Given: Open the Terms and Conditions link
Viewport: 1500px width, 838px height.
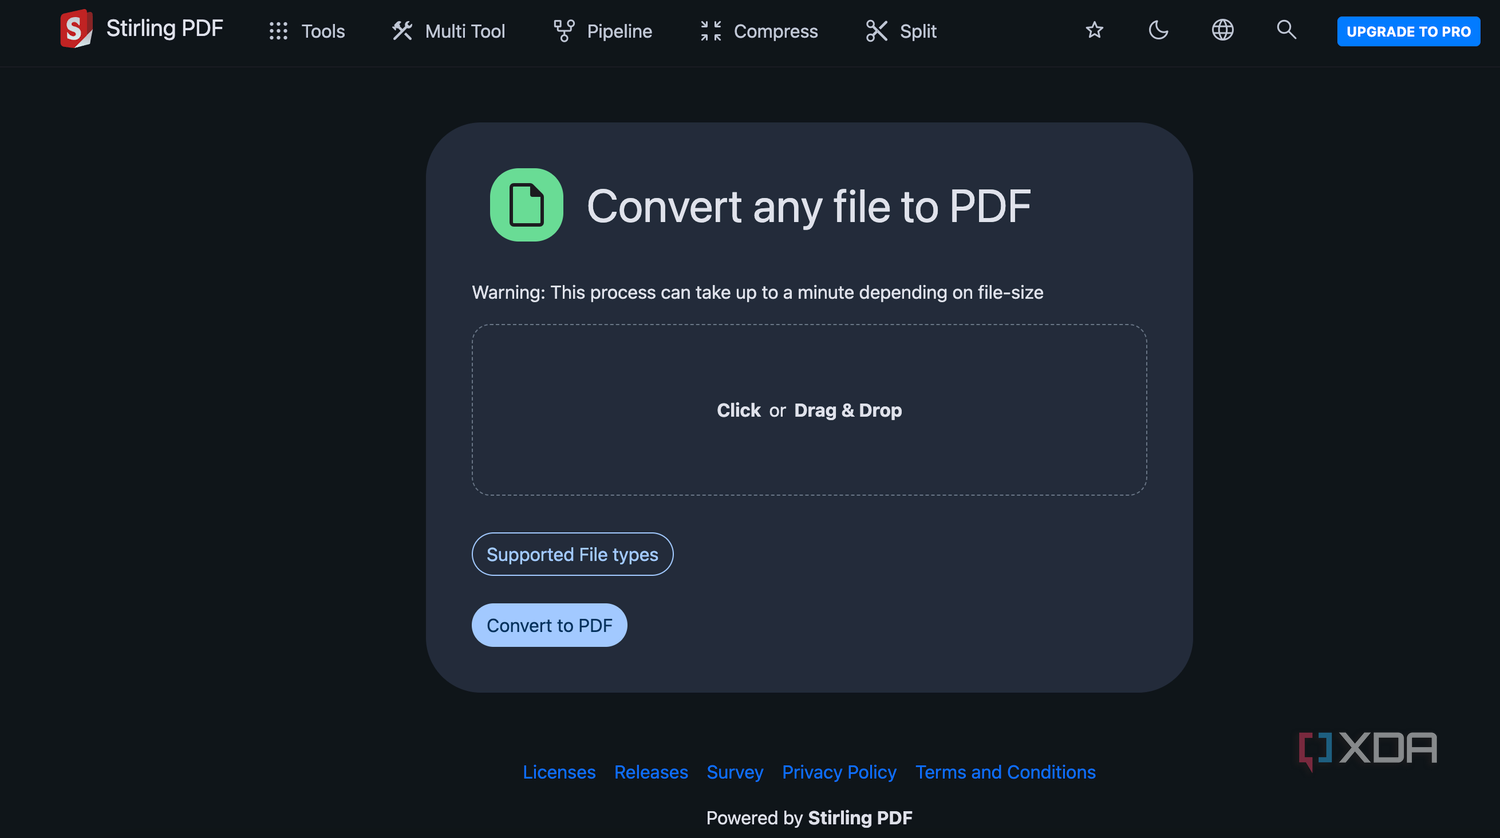Looking at the screenshot, I should tap(1006, 772).
